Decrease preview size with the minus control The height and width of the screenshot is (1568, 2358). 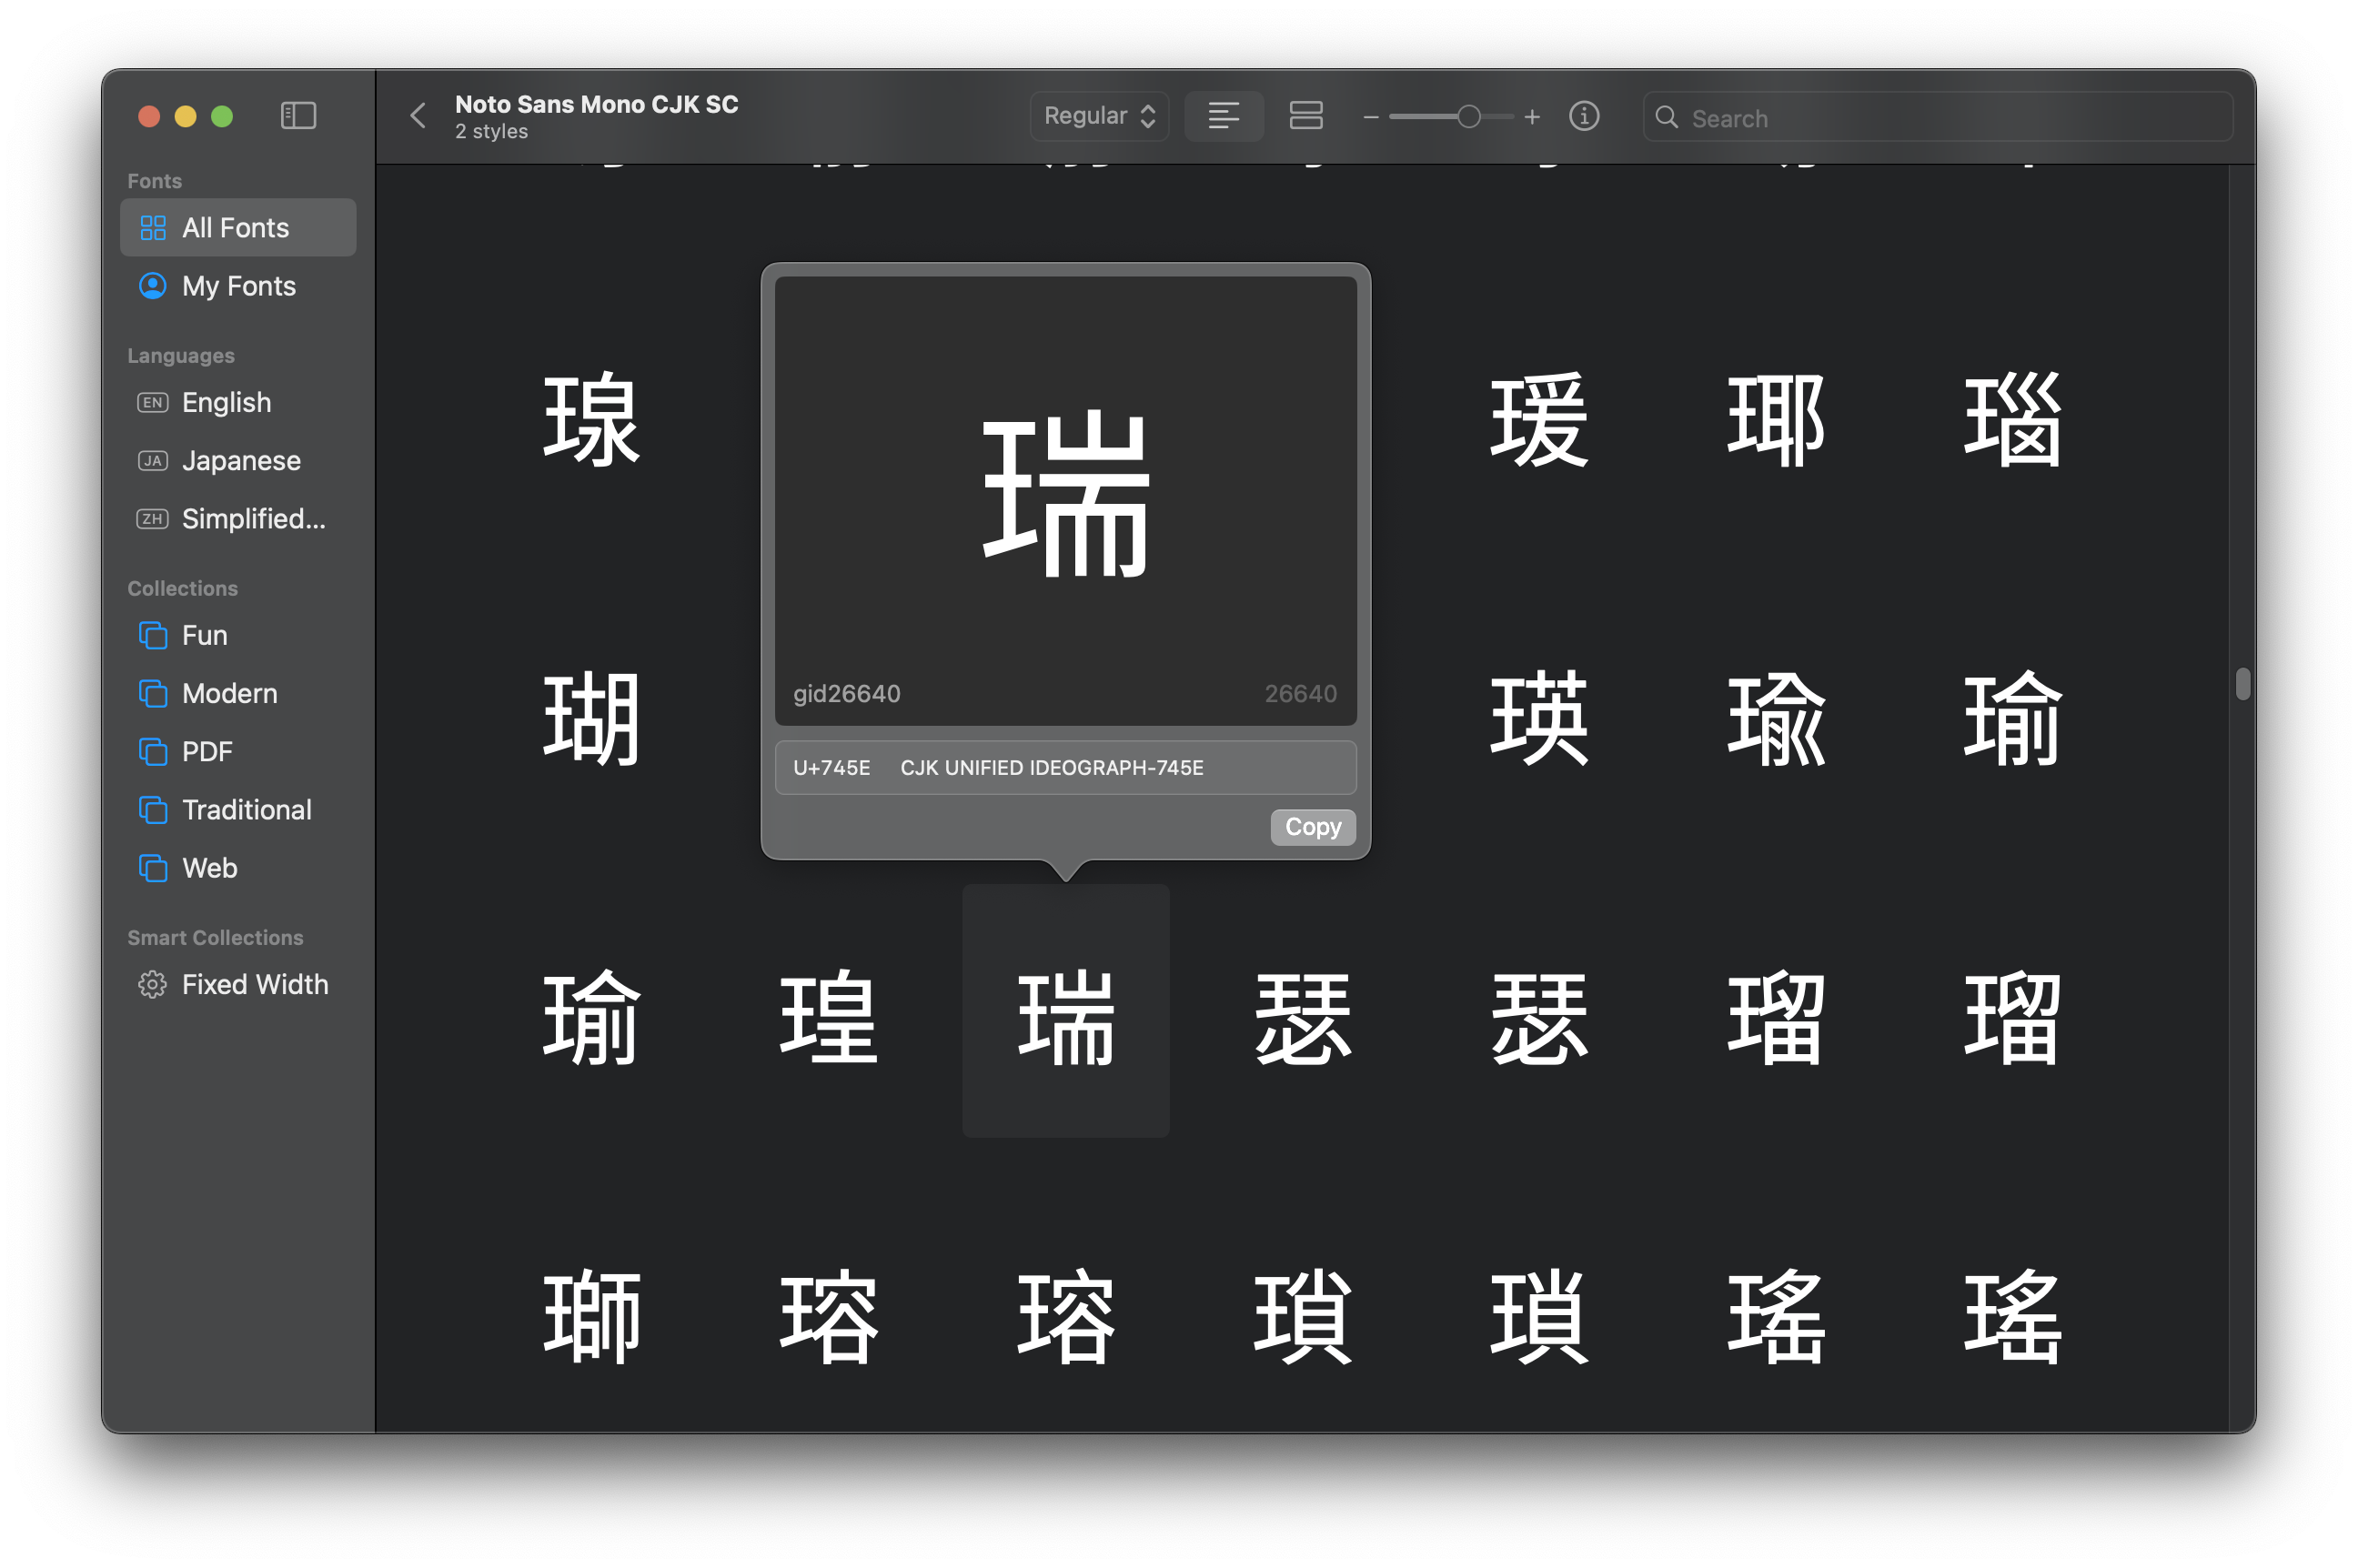1370,116
